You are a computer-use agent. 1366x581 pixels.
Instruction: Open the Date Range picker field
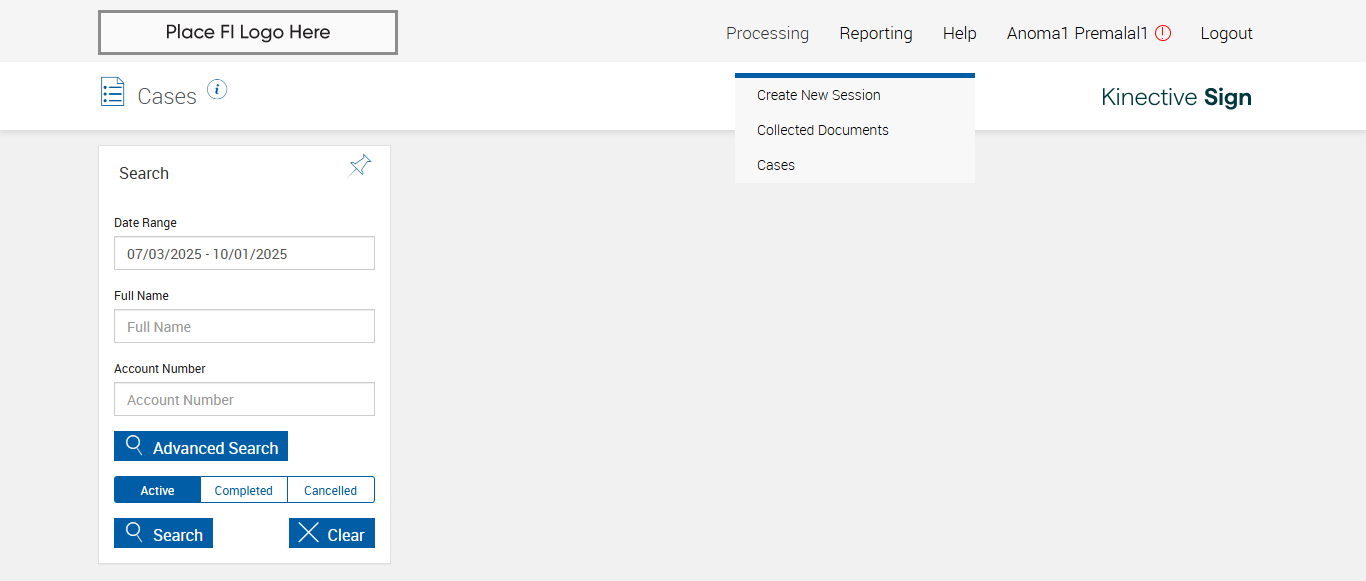click(x=244, y=254)
